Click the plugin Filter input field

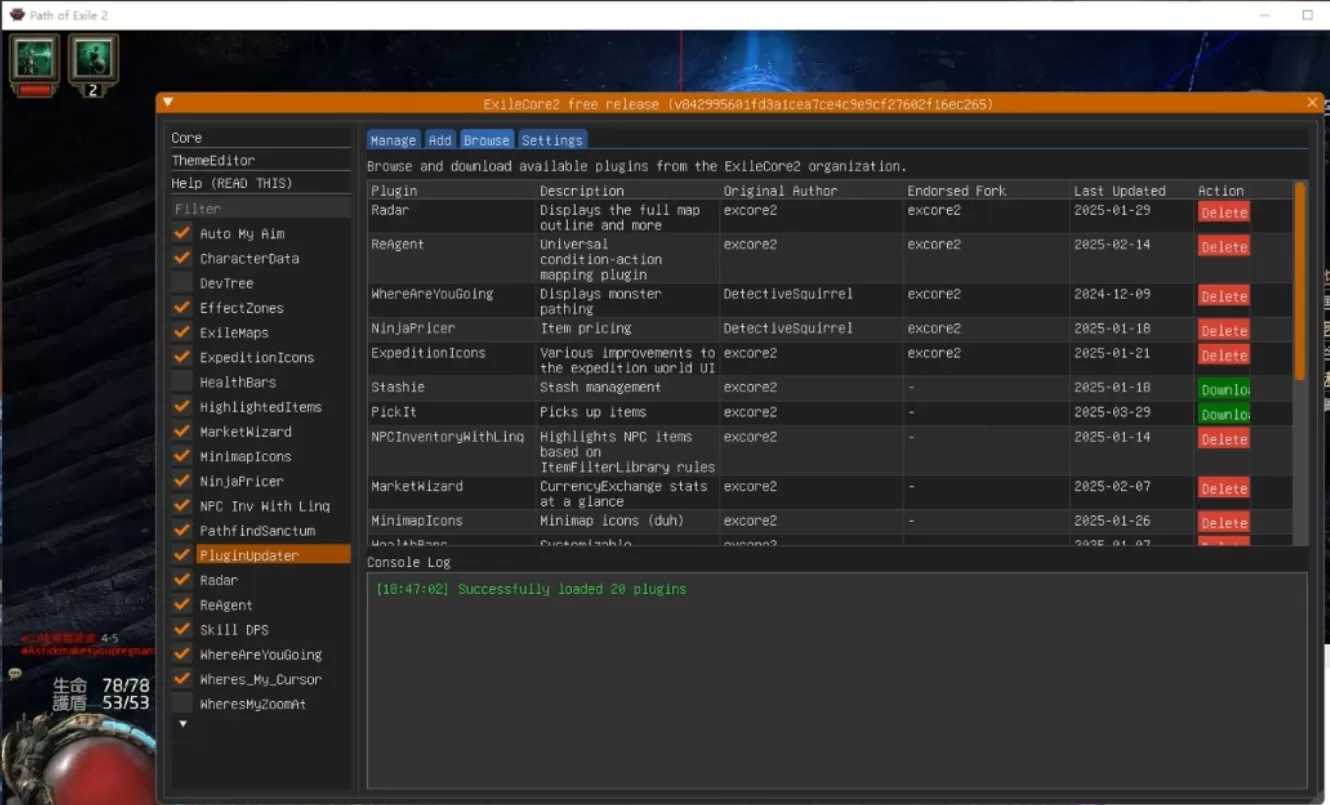click(260, 208)
